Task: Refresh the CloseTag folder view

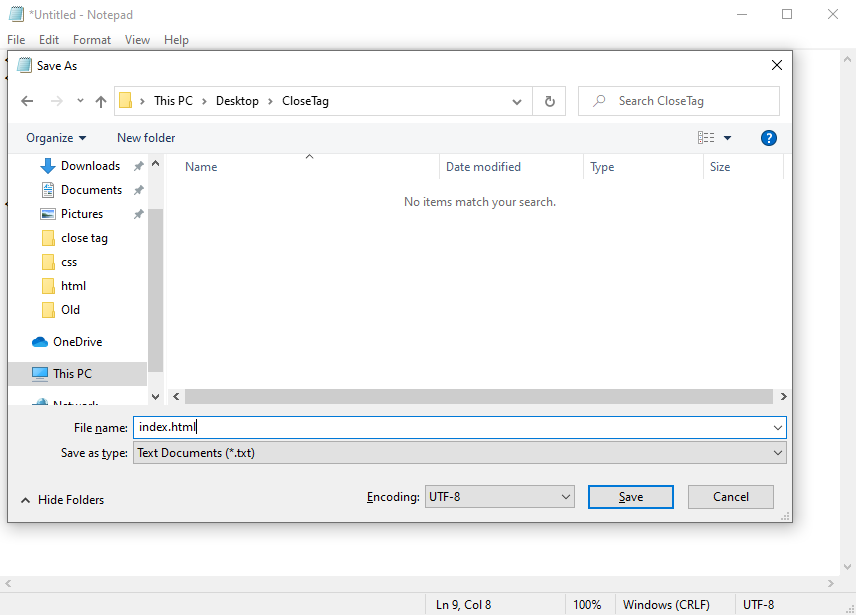Action: pyautogui.click(x=549, y=101)
